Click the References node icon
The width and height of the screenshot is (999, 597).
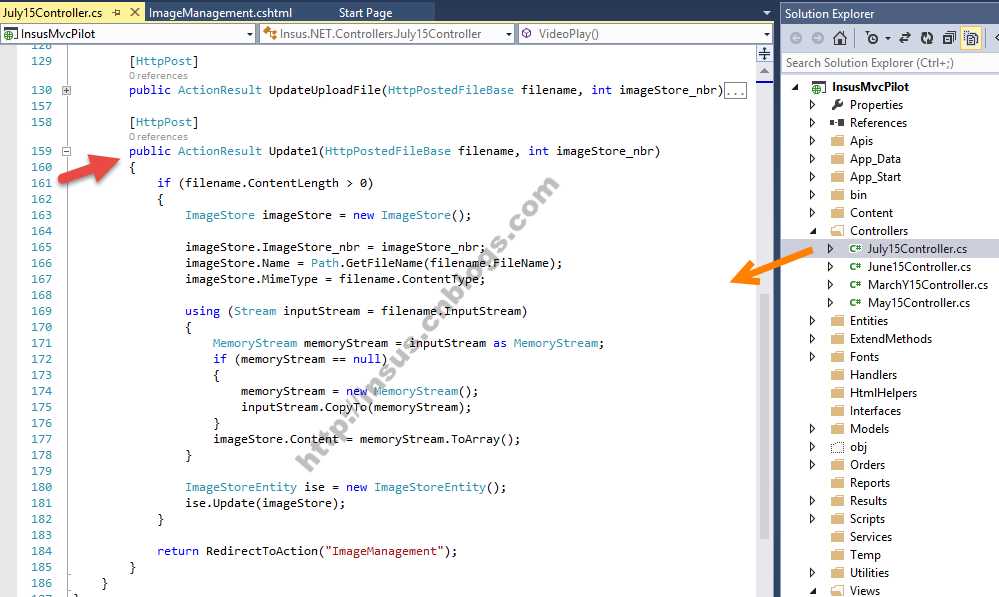[x=837, y=122]
